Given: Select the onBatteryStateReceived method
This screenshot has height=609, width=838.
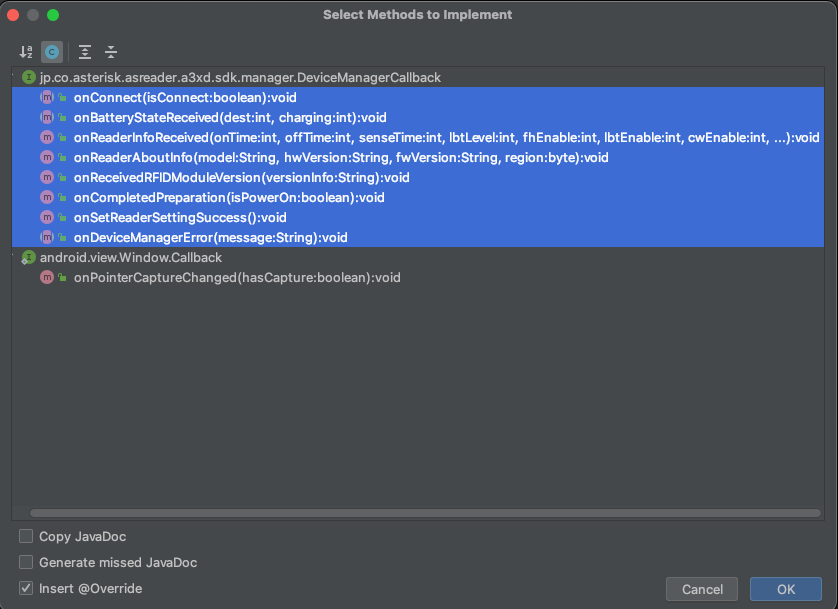Looking at the screenshot, I should 230,117.
